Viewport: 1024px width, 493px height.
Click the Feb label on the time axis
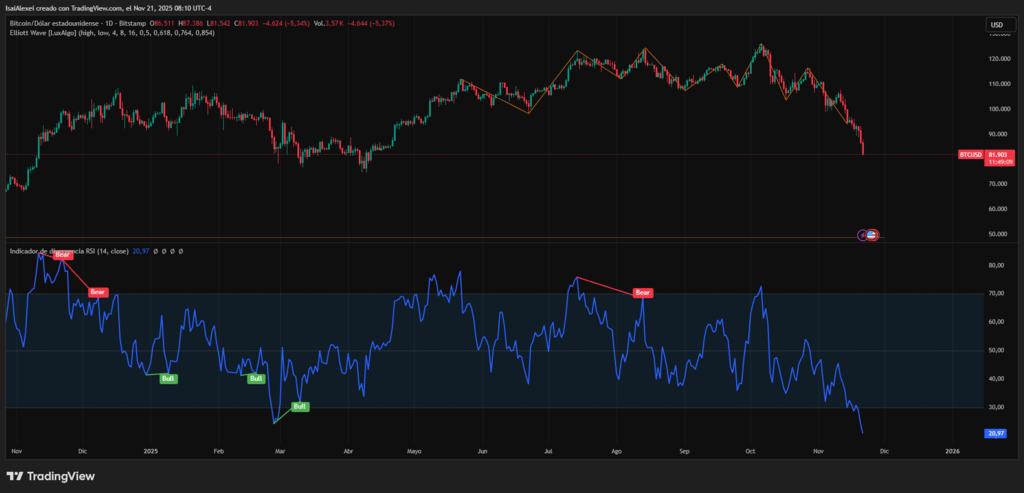point(219,451)
